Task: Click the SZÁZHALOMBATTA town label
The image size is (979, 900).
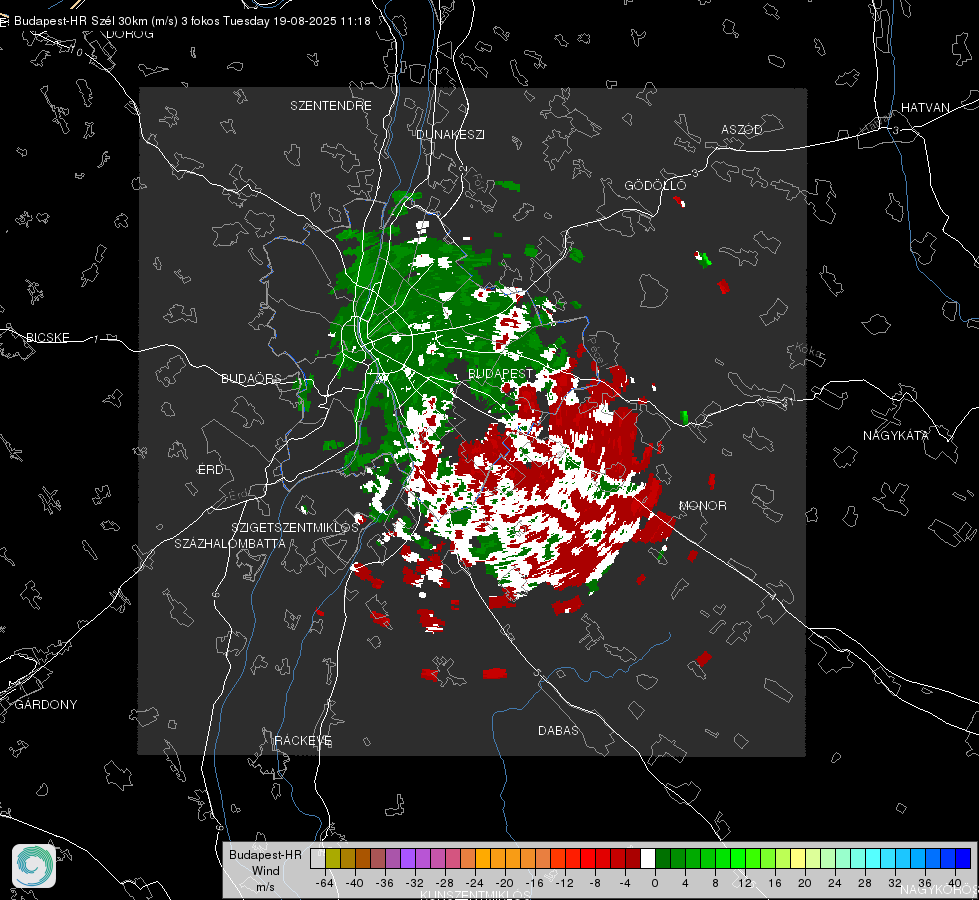Action: (x=230, y=543)
